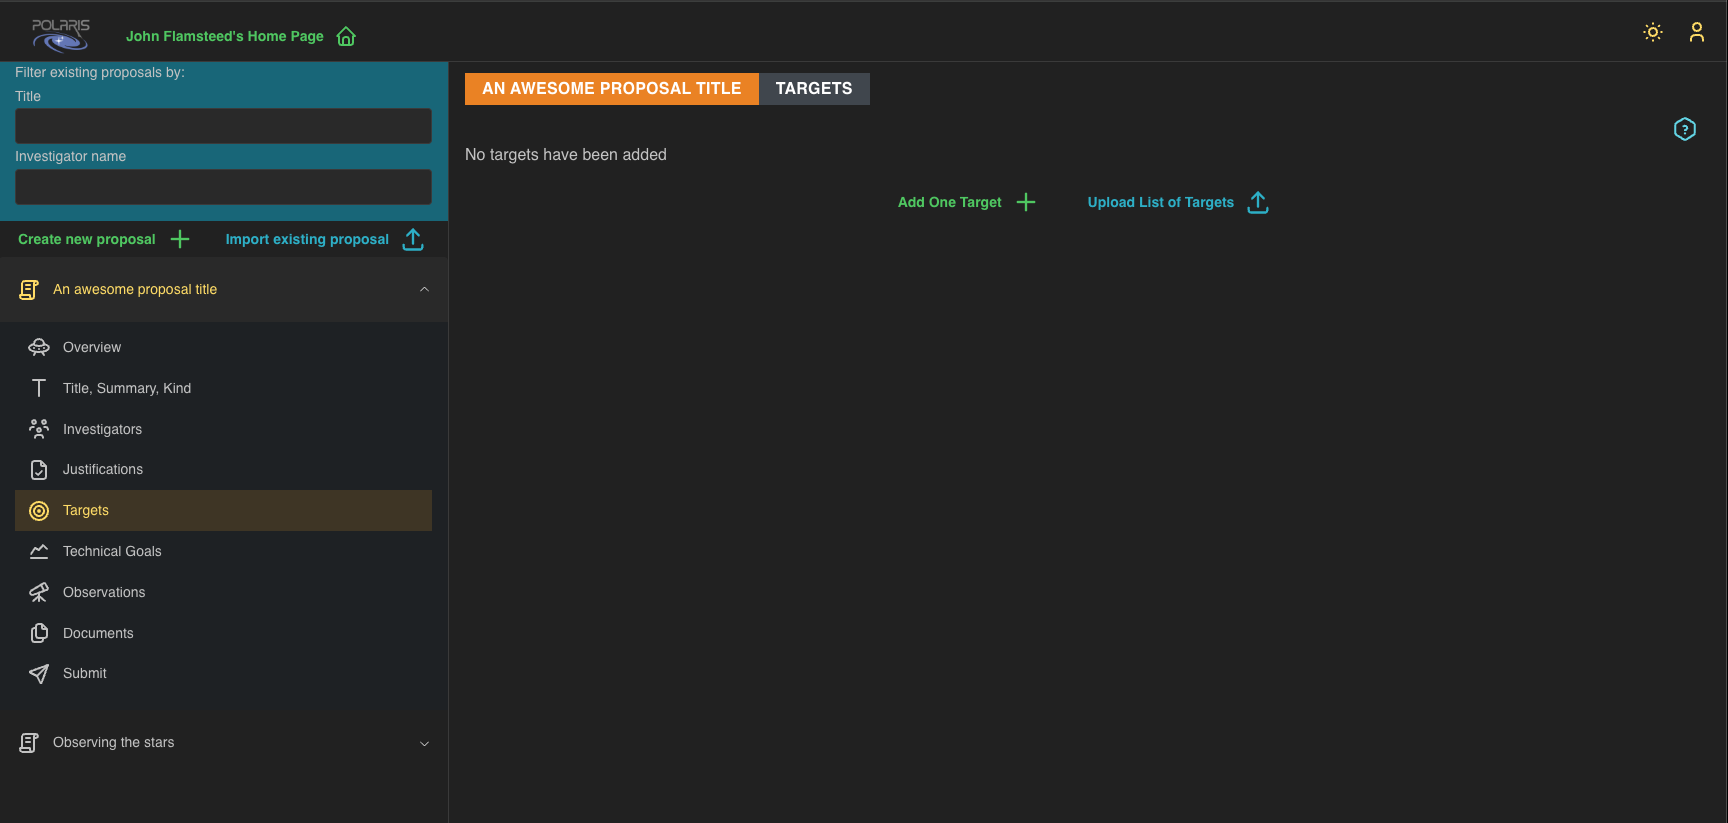This screenshot has height=823, width=1728.
Task: Focus the Investigator name filter field
Action: tap(223, 187)
